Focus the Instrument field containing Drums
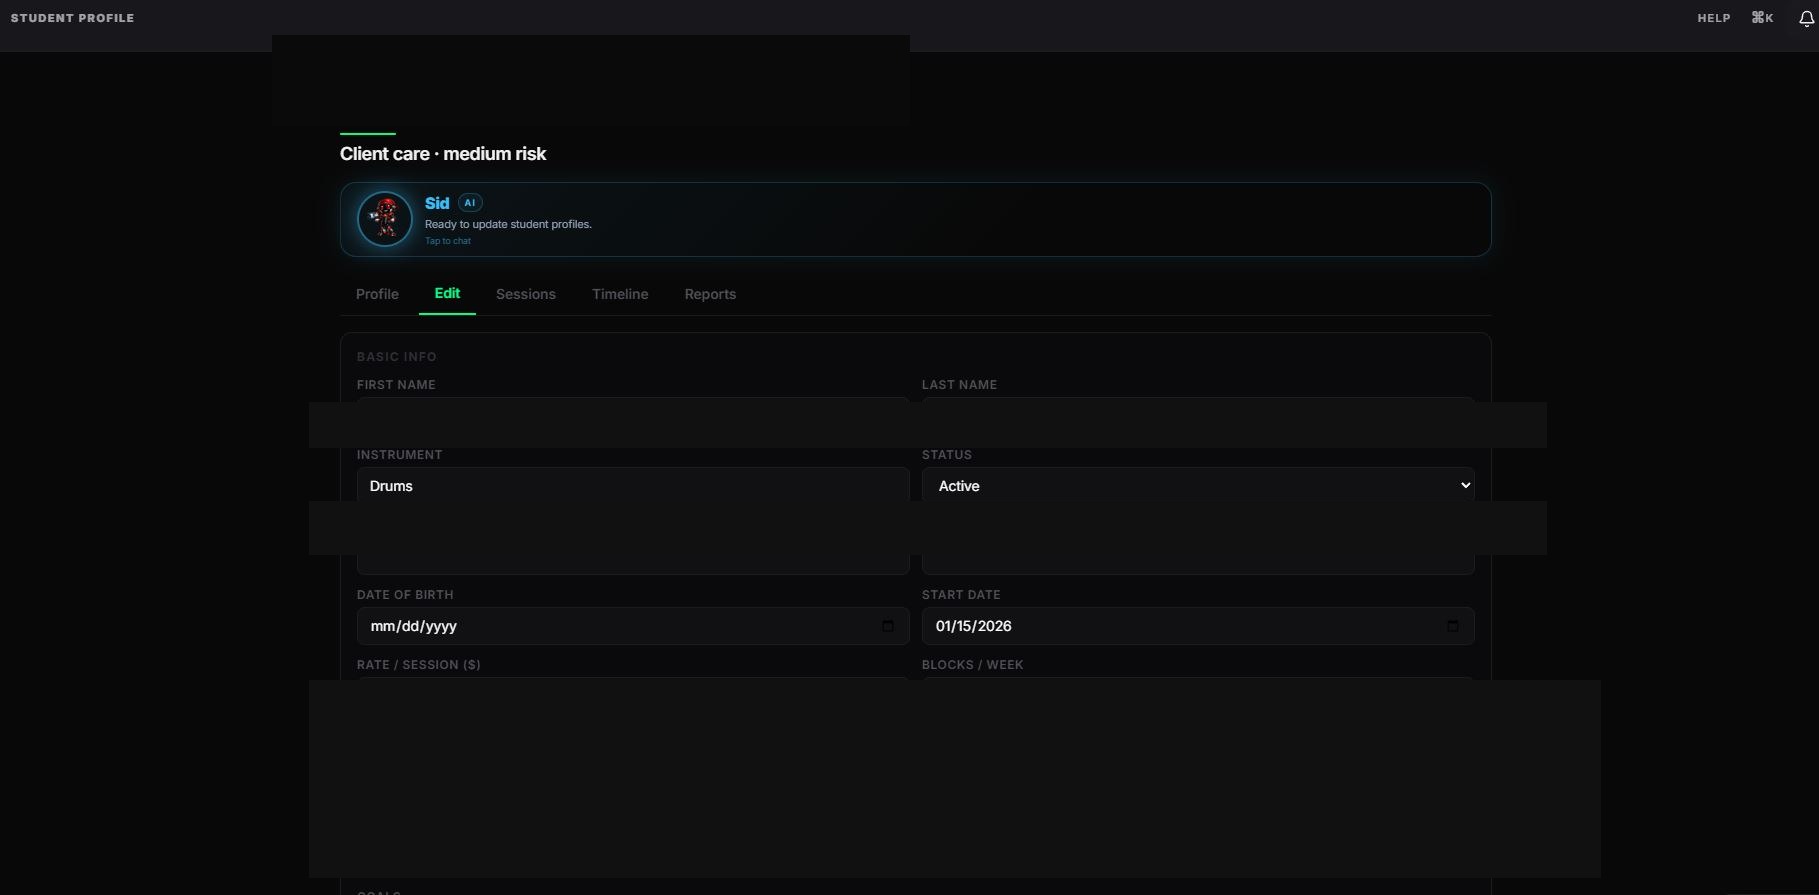This screenshot has height=895, width=1819. tap(632, 486)
